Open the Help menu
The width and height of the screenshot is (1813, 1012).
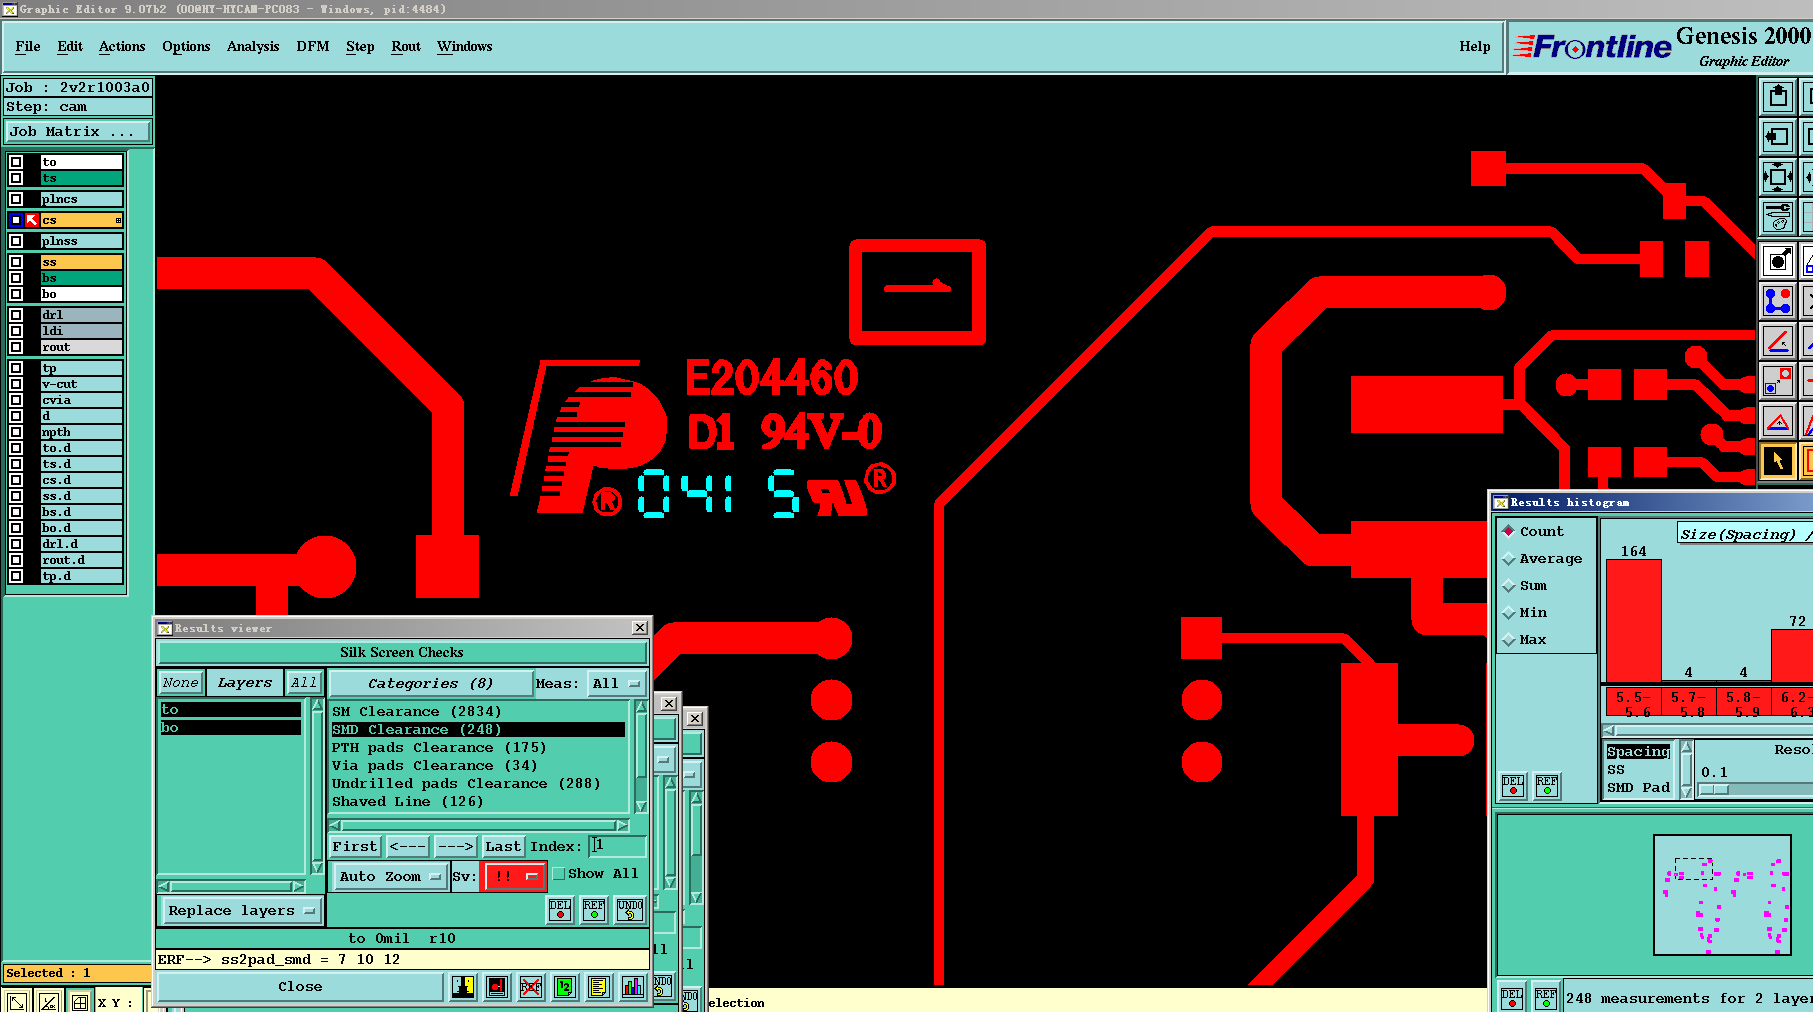1475,47
